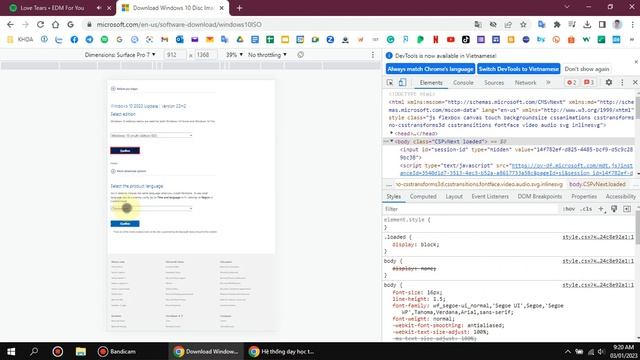Open the No throttling dropdown
The height and width of the screenshot is (360, 640).
[x=267, y=55]
